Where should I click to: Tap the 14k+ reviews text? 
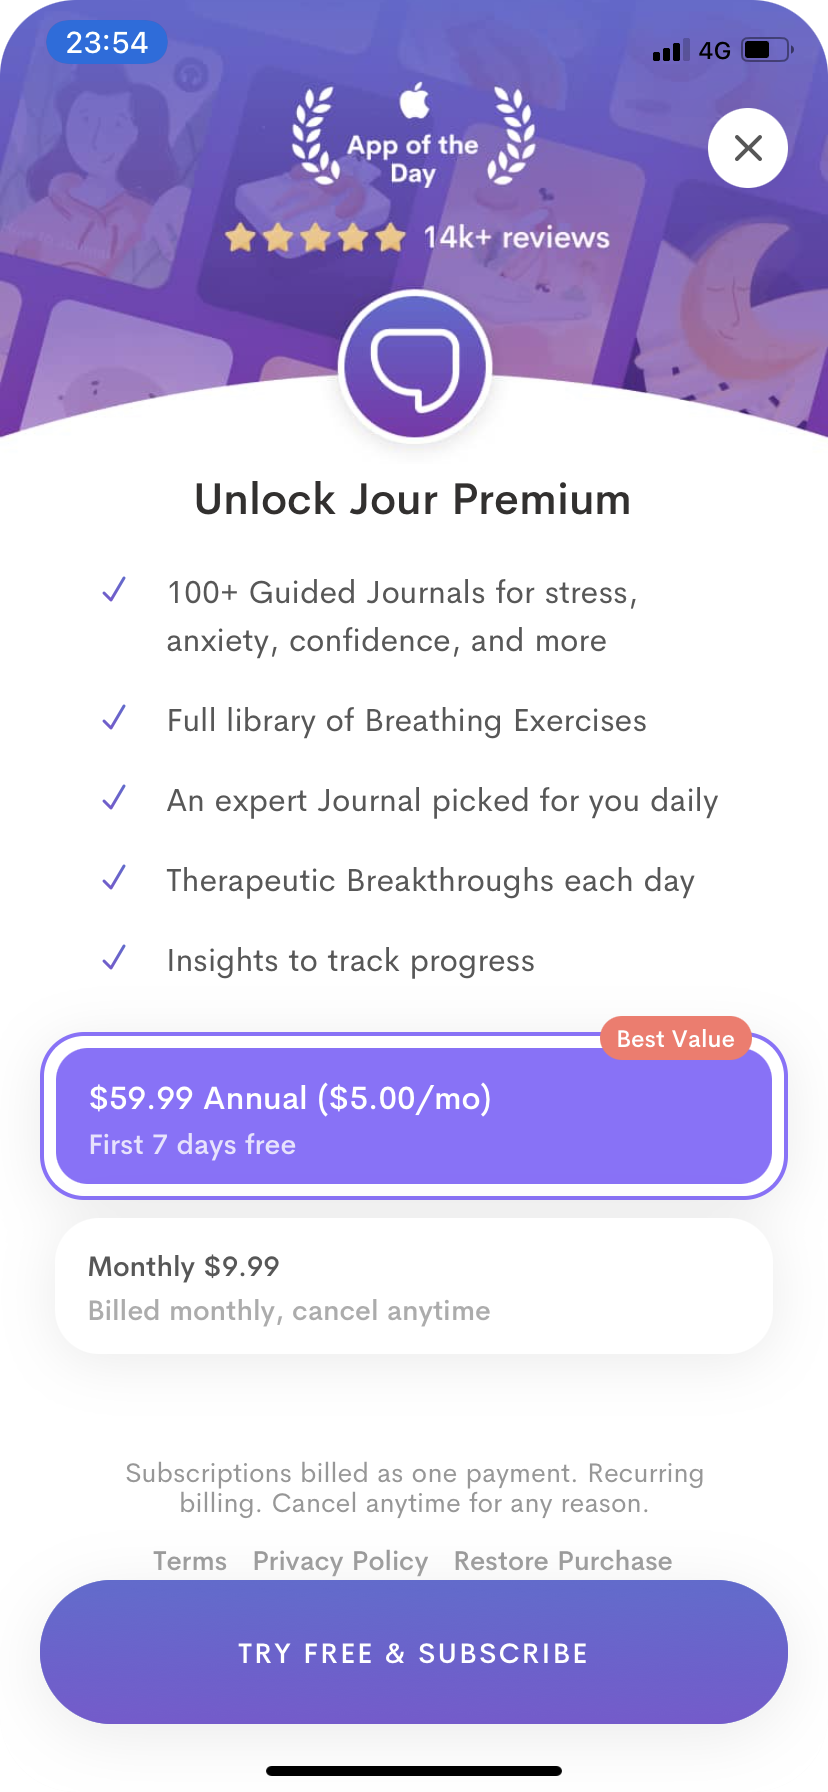coord(516,238)
